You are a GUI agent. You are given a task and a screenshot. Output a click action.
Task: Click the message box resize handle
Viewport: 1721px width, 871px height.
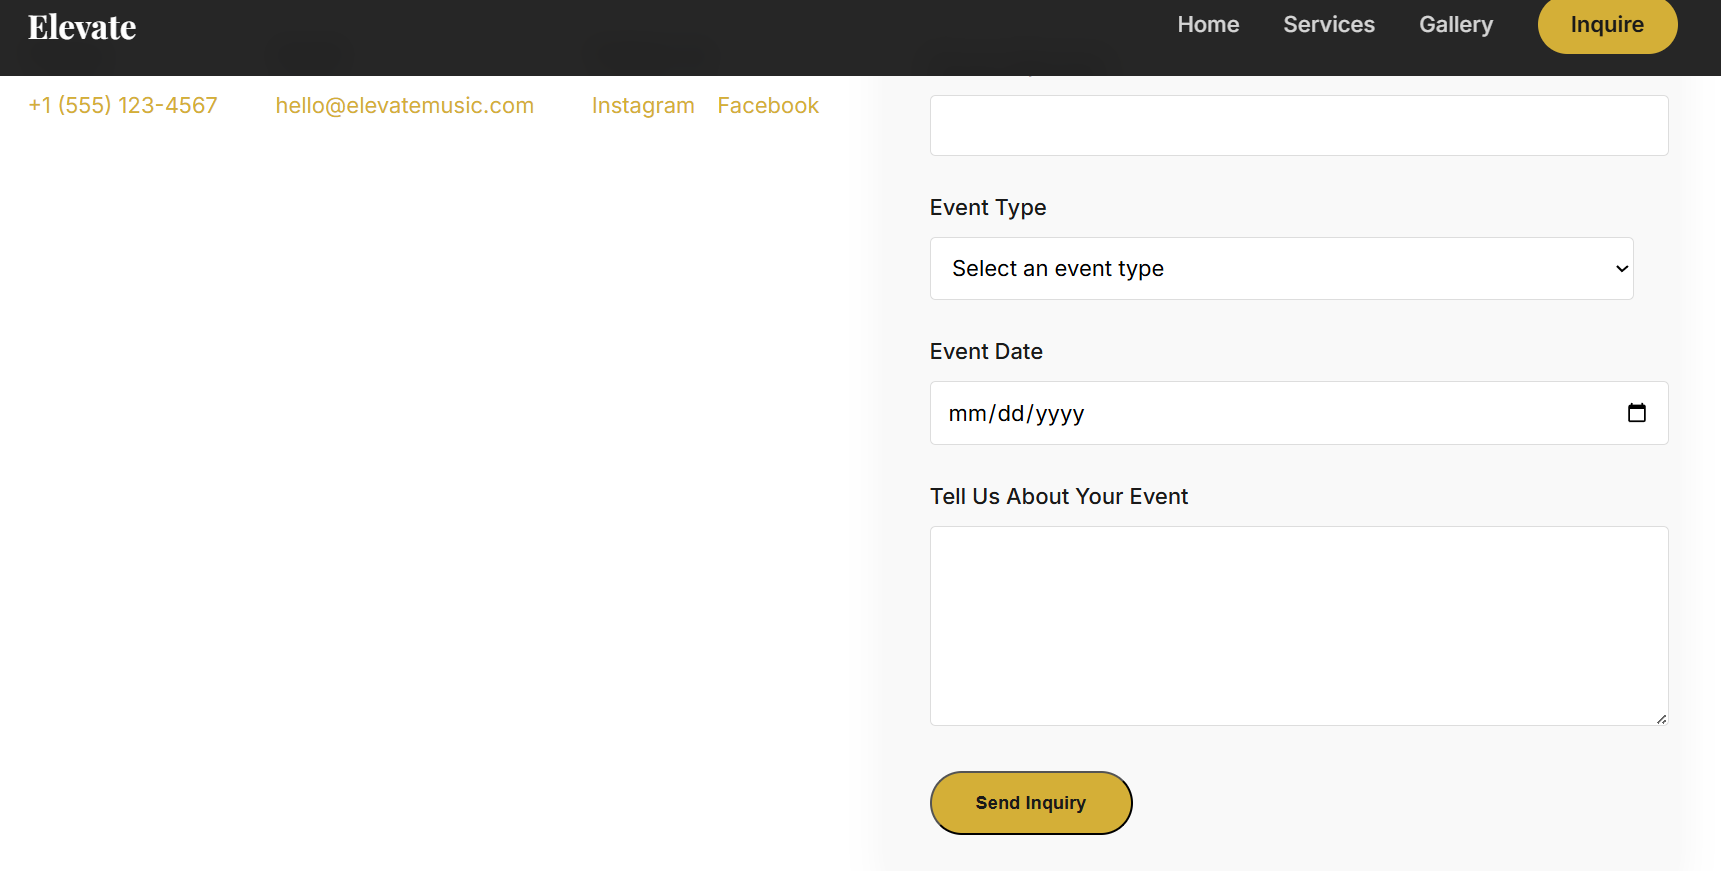pyautogui.click(x=1661, y=719)
